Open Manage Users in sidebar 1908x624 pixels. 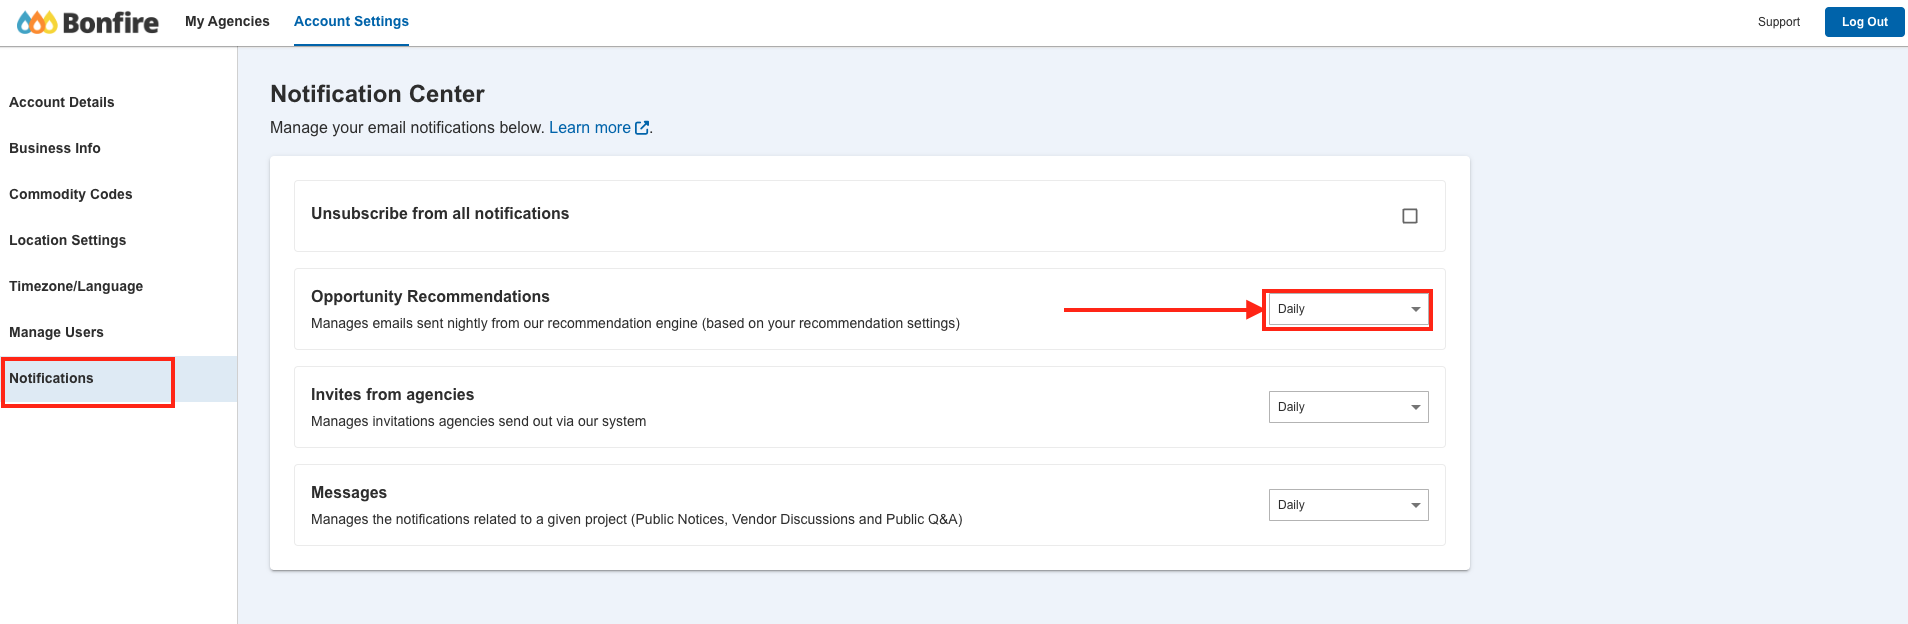56,332
